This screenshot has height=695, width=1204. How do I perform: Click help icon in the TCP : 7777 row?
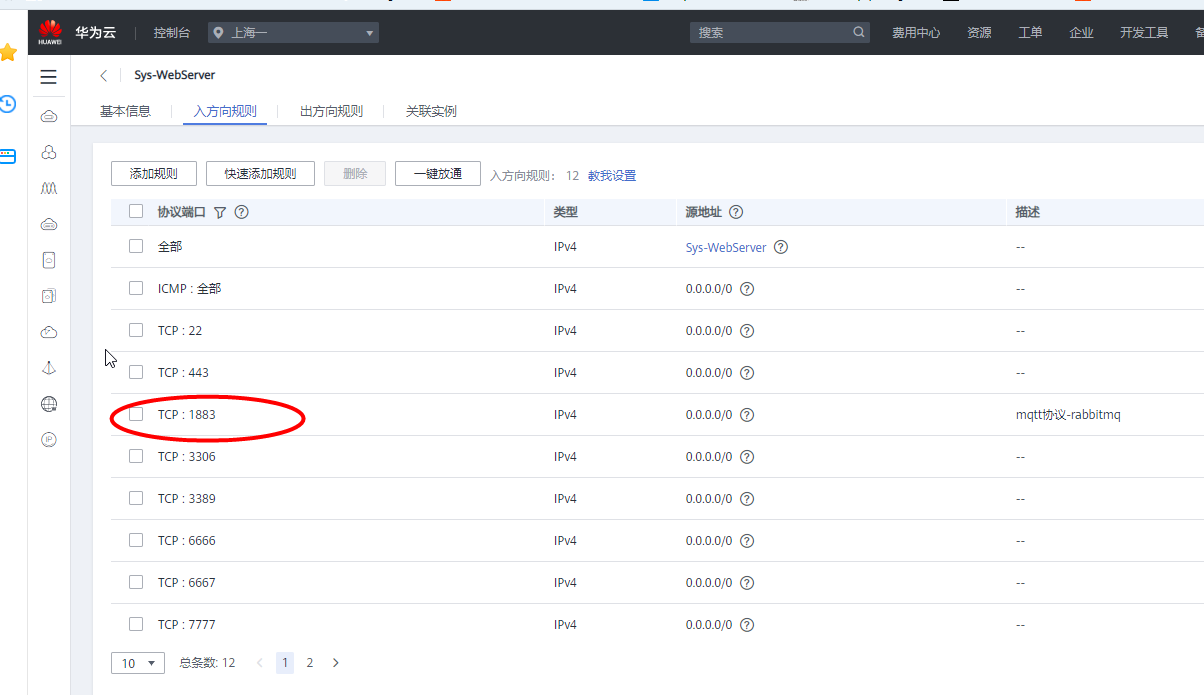(747, 625)
